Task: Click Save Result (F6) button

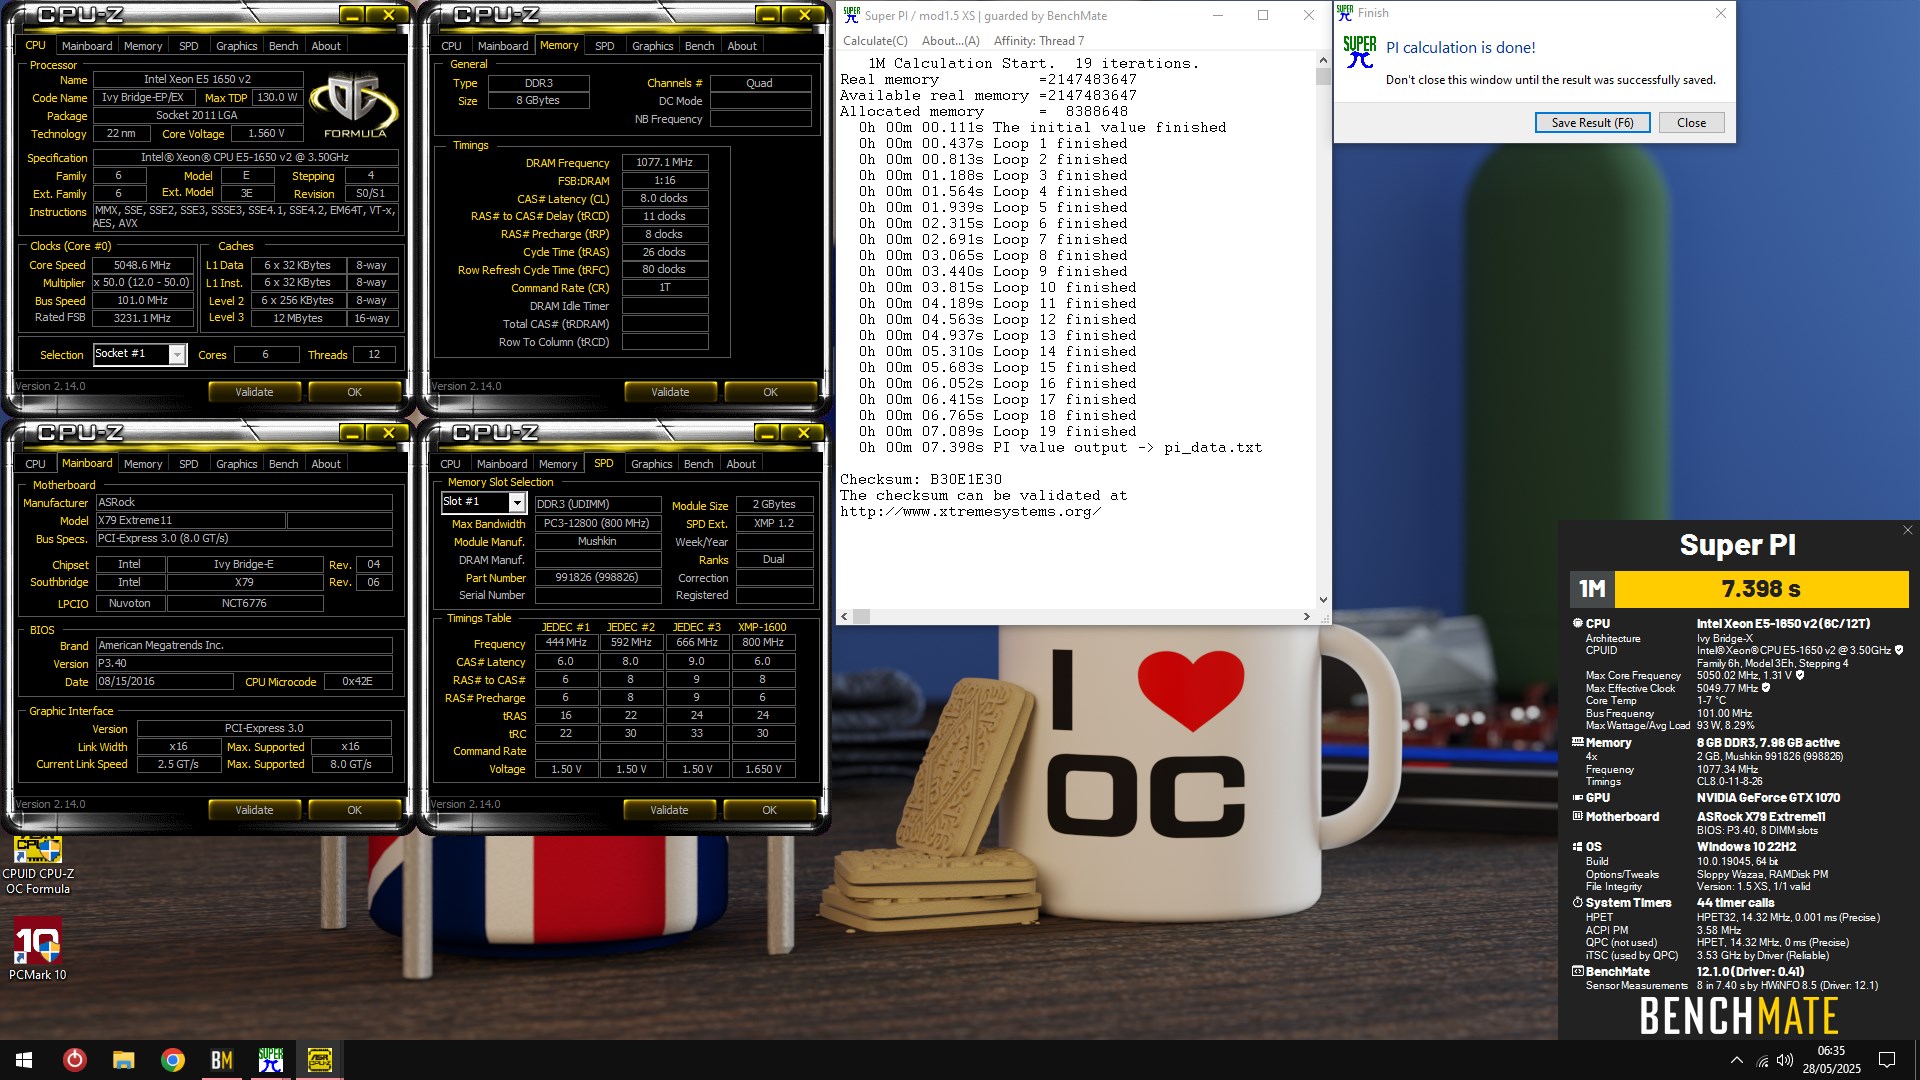Action: click(x=1592, y=123)
